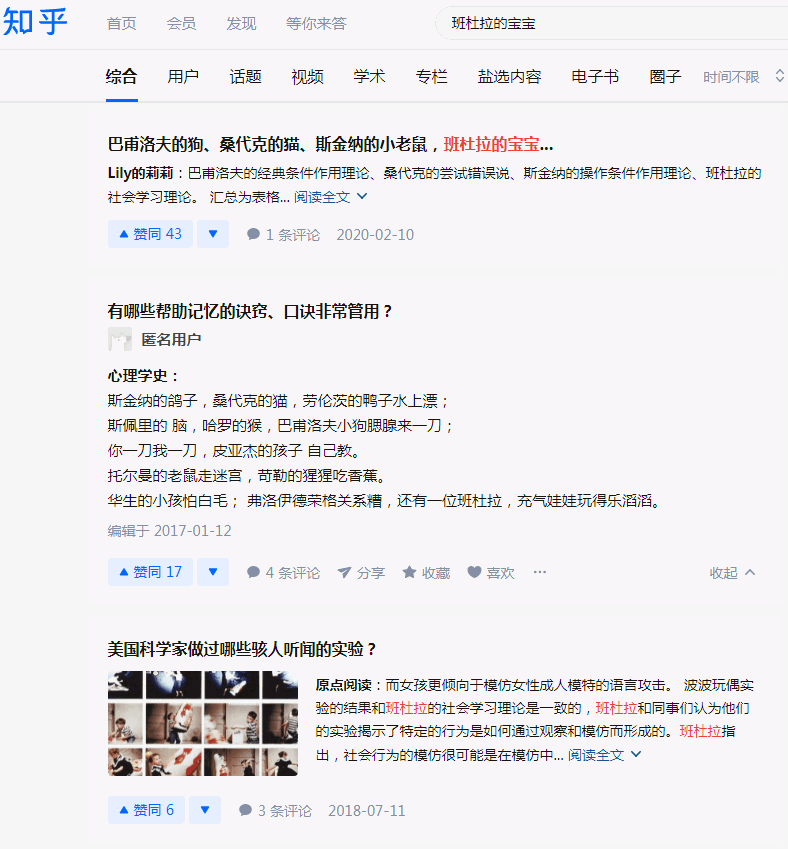Focus the search box containing 班杜拉的宝宝

click(x=611, y=23)
